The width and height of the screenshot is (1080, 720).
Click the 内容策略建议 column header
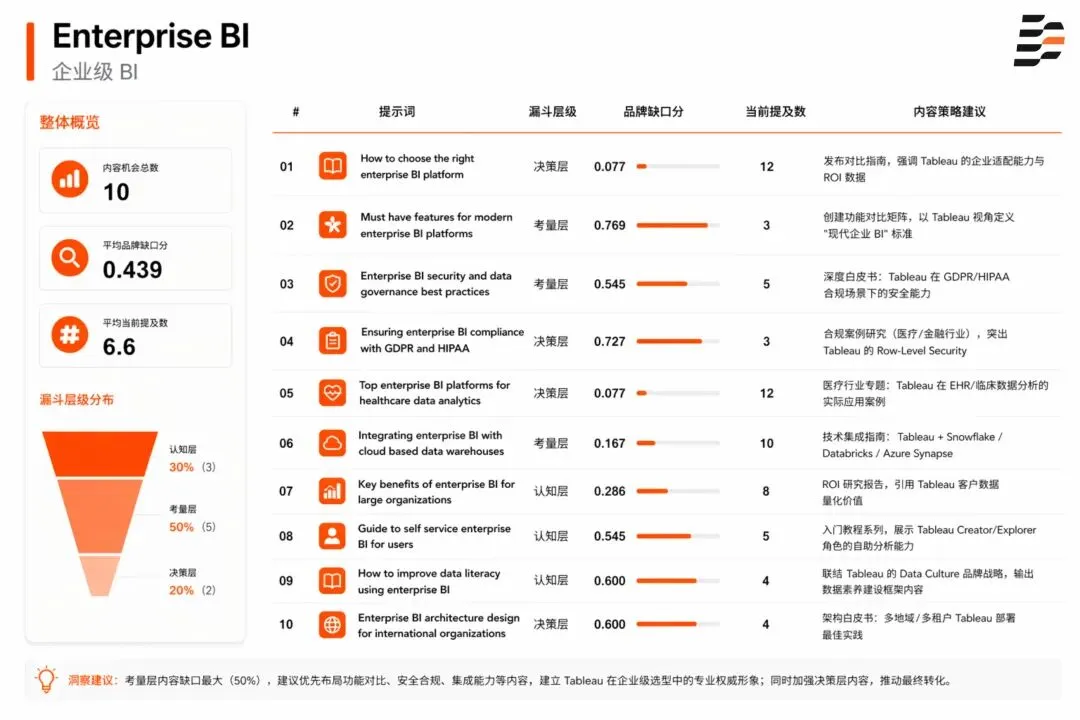[x=949, y=112]
